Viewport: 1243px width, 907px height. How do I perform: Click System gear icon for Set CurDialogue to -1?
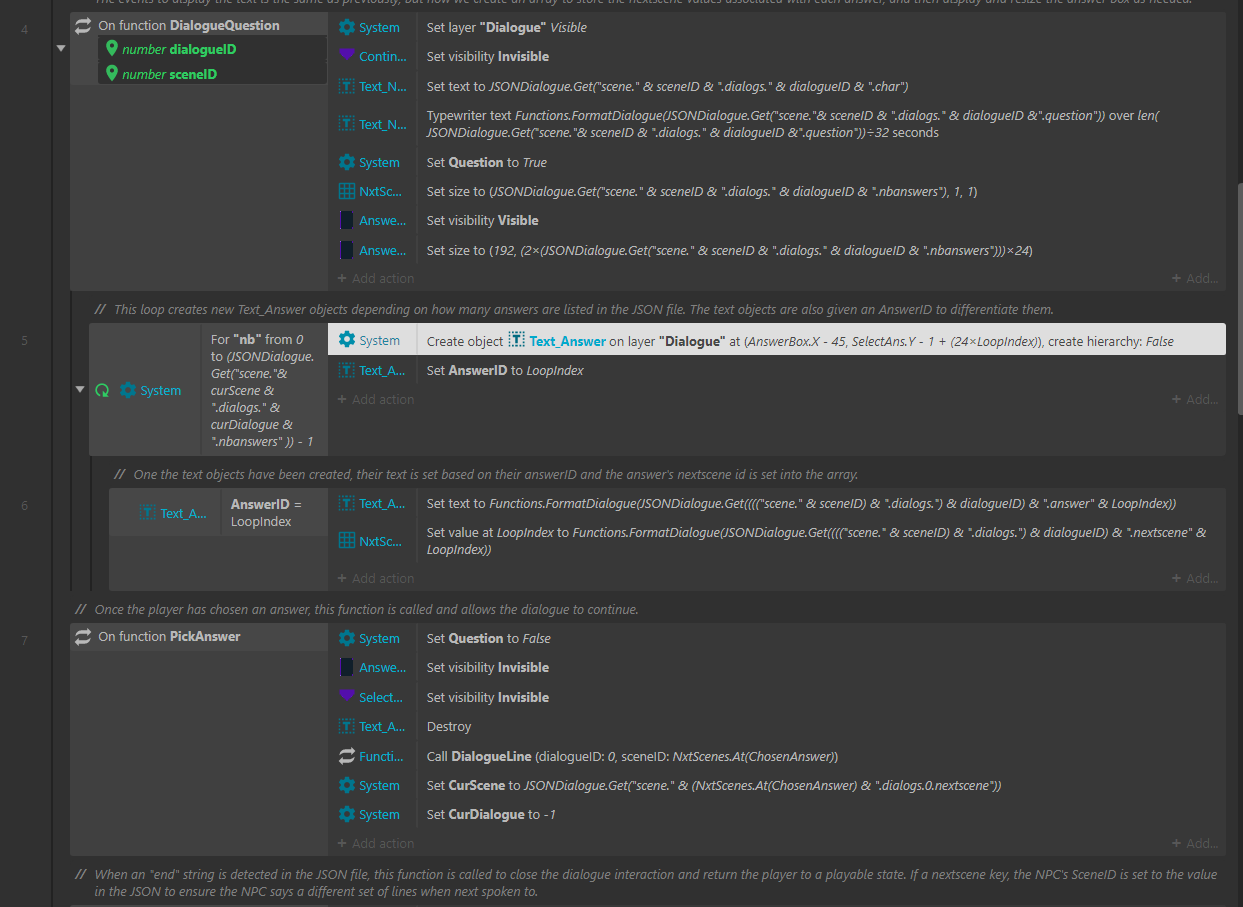pos(347,814)
